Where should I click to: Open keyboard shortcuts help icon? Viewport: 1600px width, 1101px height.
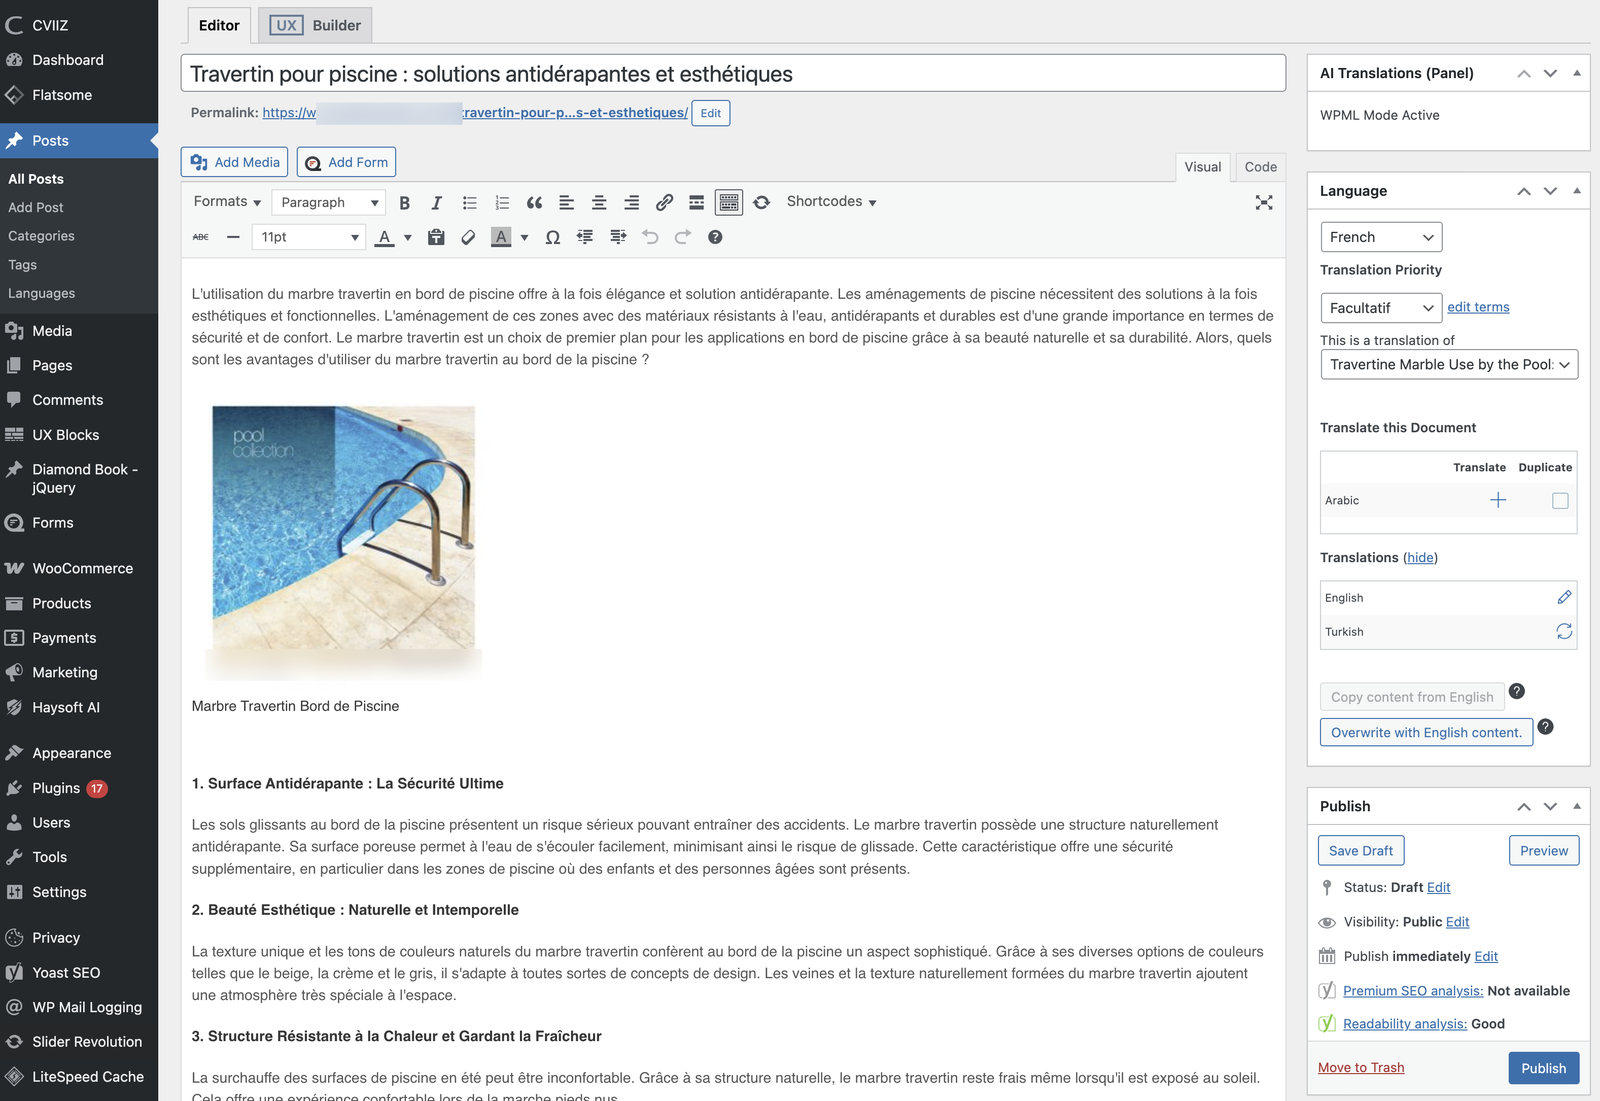click(x=715, y=237)
